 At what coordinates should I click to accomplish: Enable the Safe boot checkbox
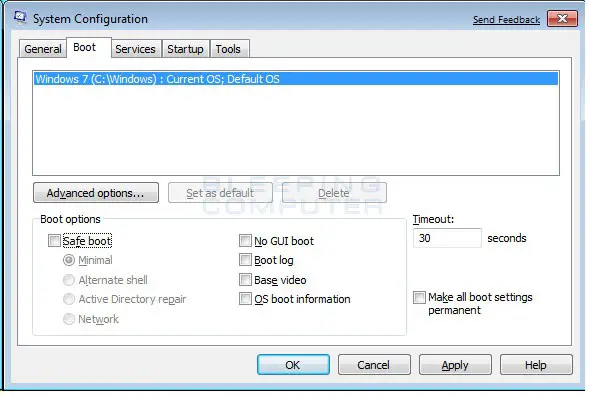click(54, 240)
